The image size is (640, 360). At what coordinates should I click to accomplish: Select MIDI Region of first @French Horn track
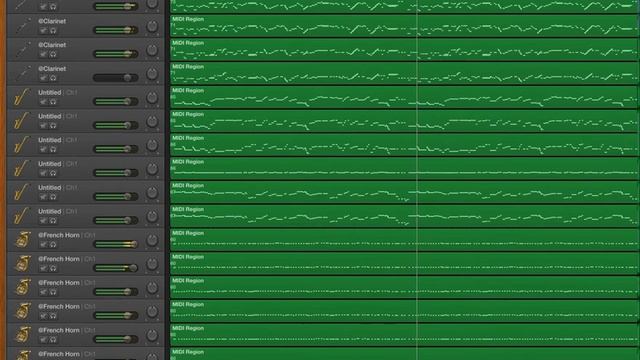pos(404,240)
